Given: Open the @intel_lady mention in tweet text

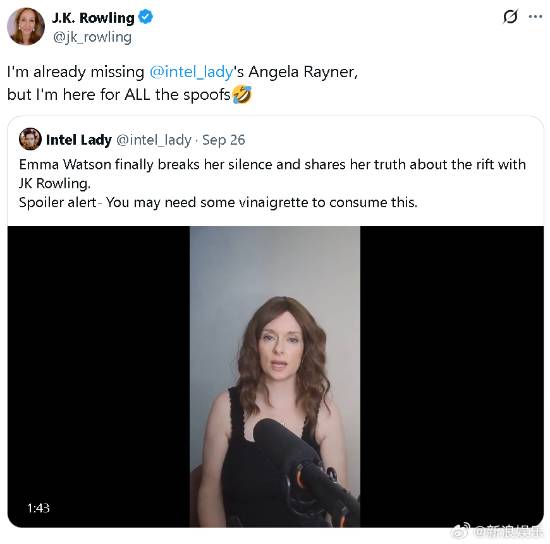Looking at the screenshot, I should tap(191, 72).
